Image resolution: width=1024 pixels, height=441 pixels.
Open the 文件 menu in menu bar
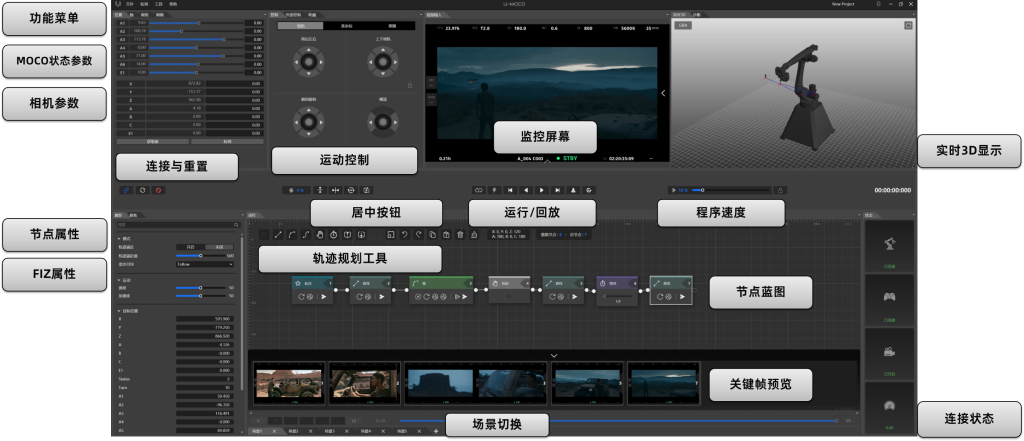pyautogui.click(x=129, y=5)
